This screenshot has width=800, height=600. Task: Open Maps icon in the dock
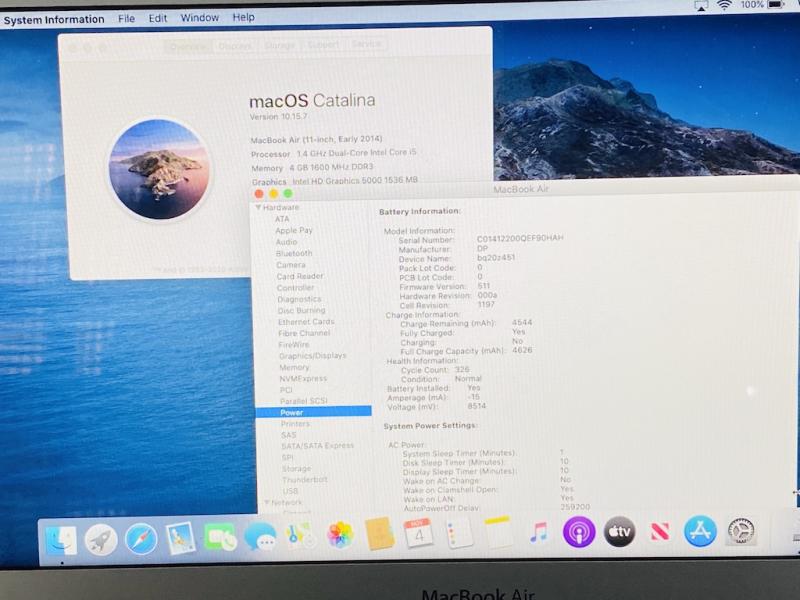(301, 535)
